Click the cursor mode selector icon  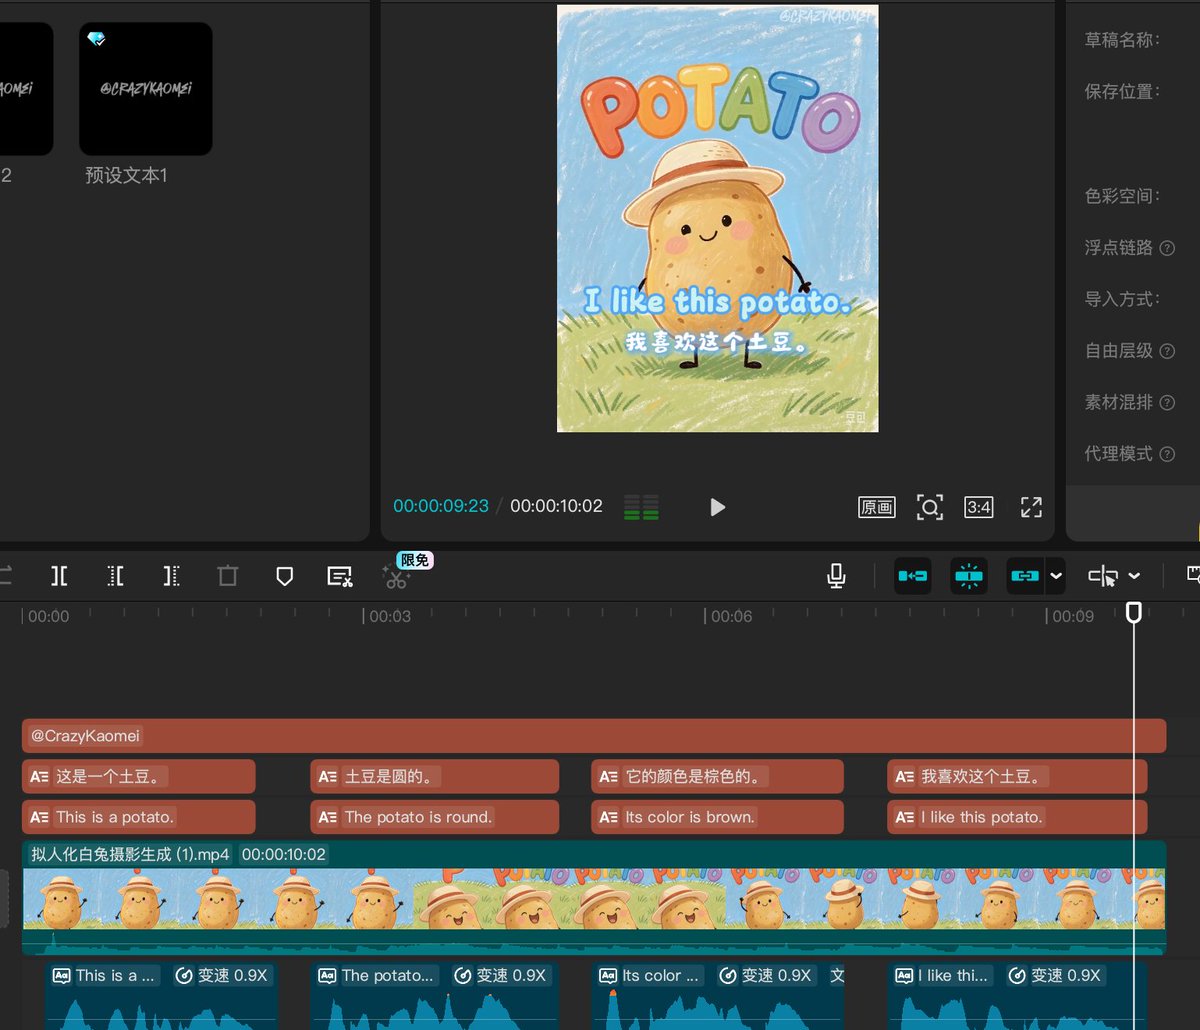[x=1103, y=576]
